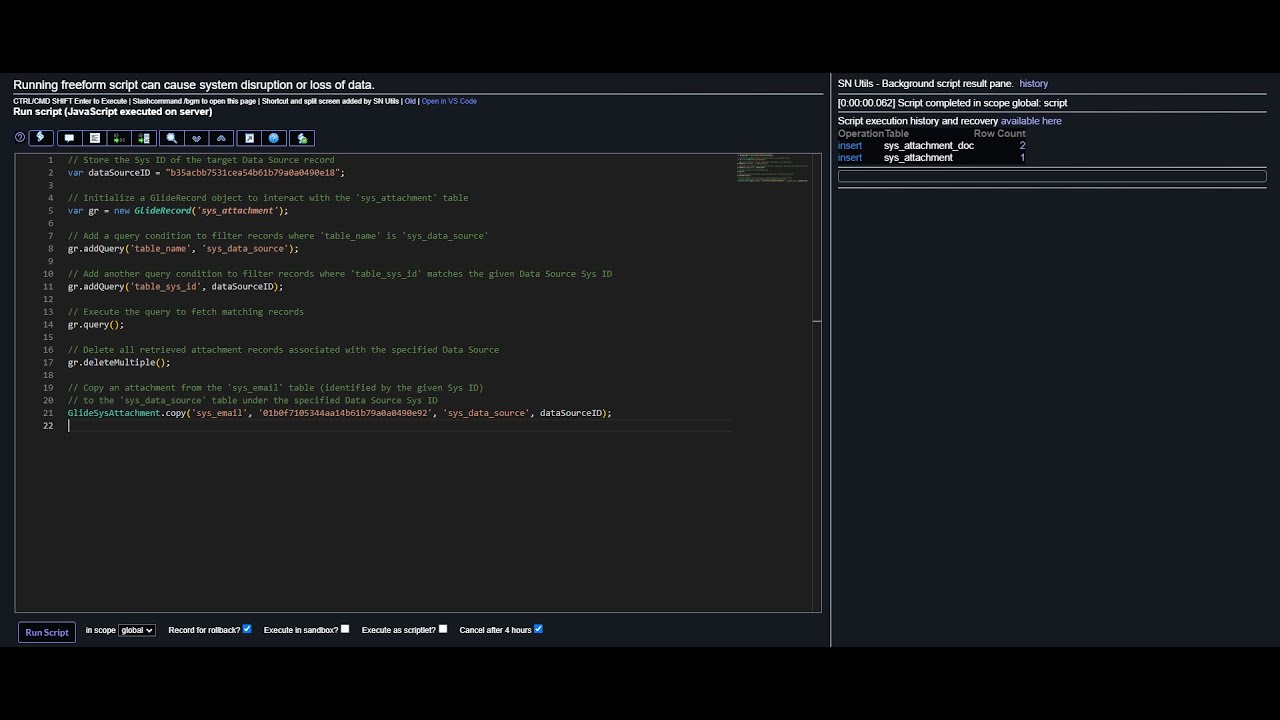This screenshot has width=1280, height=720.
Task: Click the help question mark circle icon
Action: coord(20,137)
